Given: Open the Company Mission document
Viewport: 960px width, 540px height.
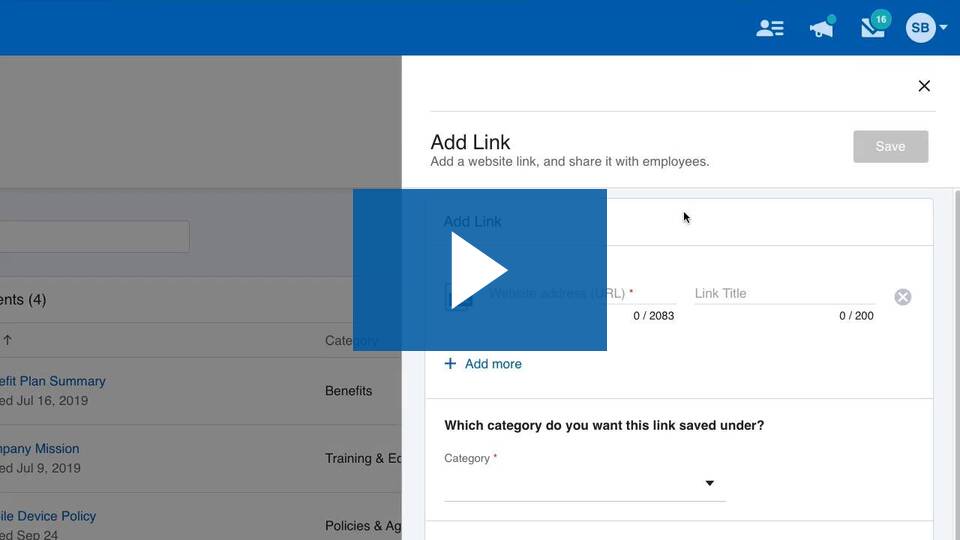Looking at the screenshot, I should point(40,449).
